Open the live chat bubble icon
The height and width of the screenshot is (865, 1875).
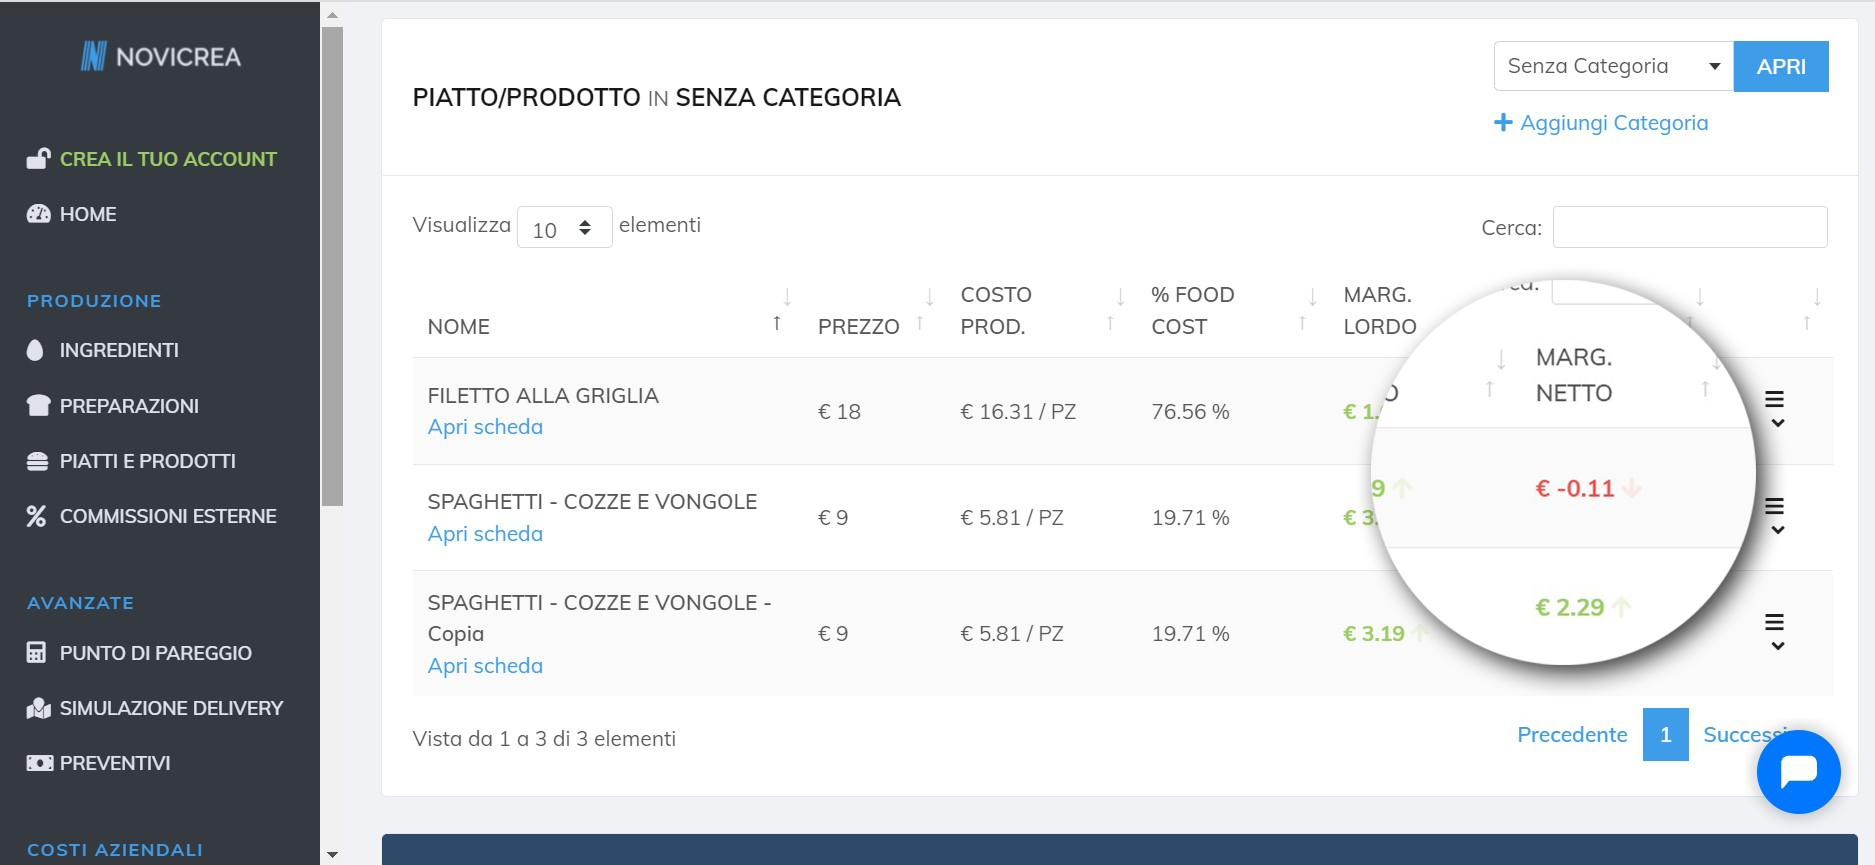[1798, 772]
